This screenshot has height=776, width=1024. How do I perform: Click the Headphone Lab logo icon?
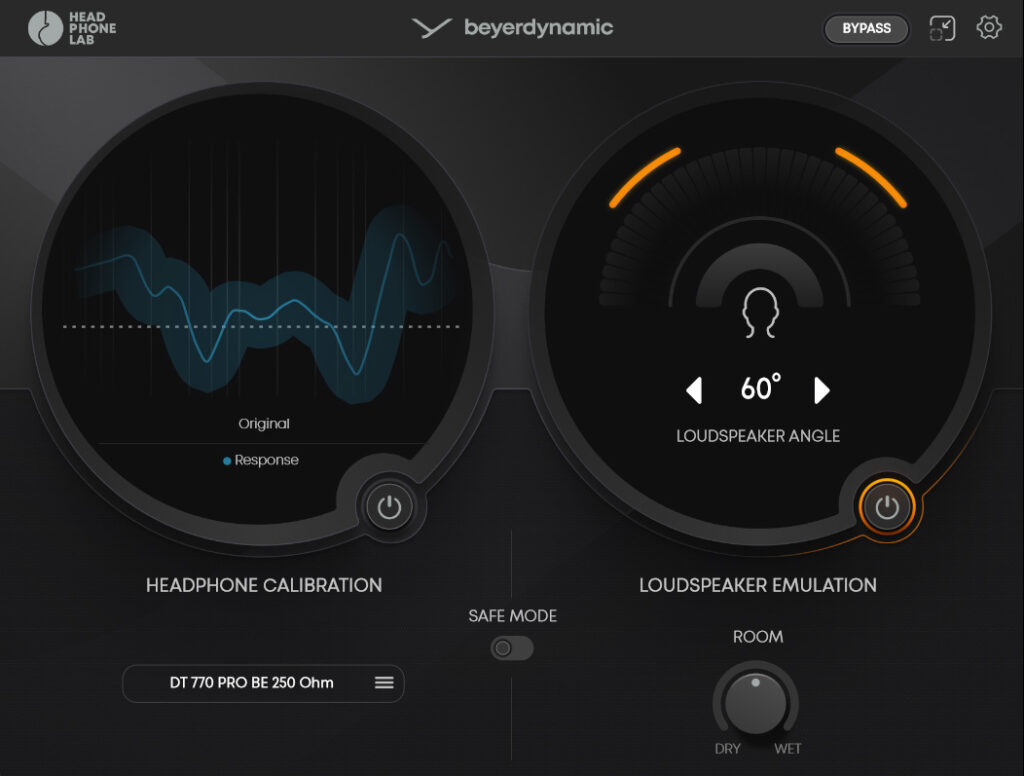click(x=45, y=28)
